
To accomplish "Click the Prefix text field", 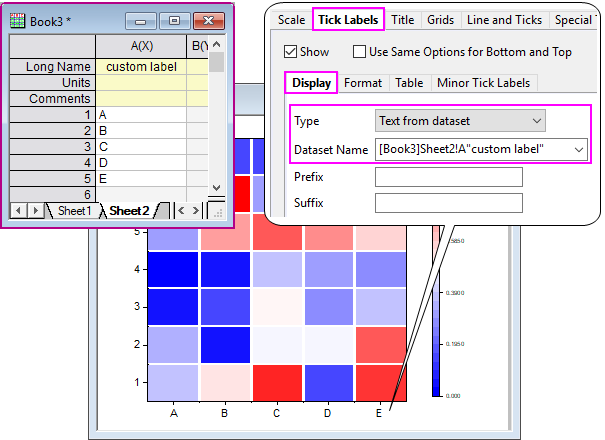I will click(x=448, y=177).
